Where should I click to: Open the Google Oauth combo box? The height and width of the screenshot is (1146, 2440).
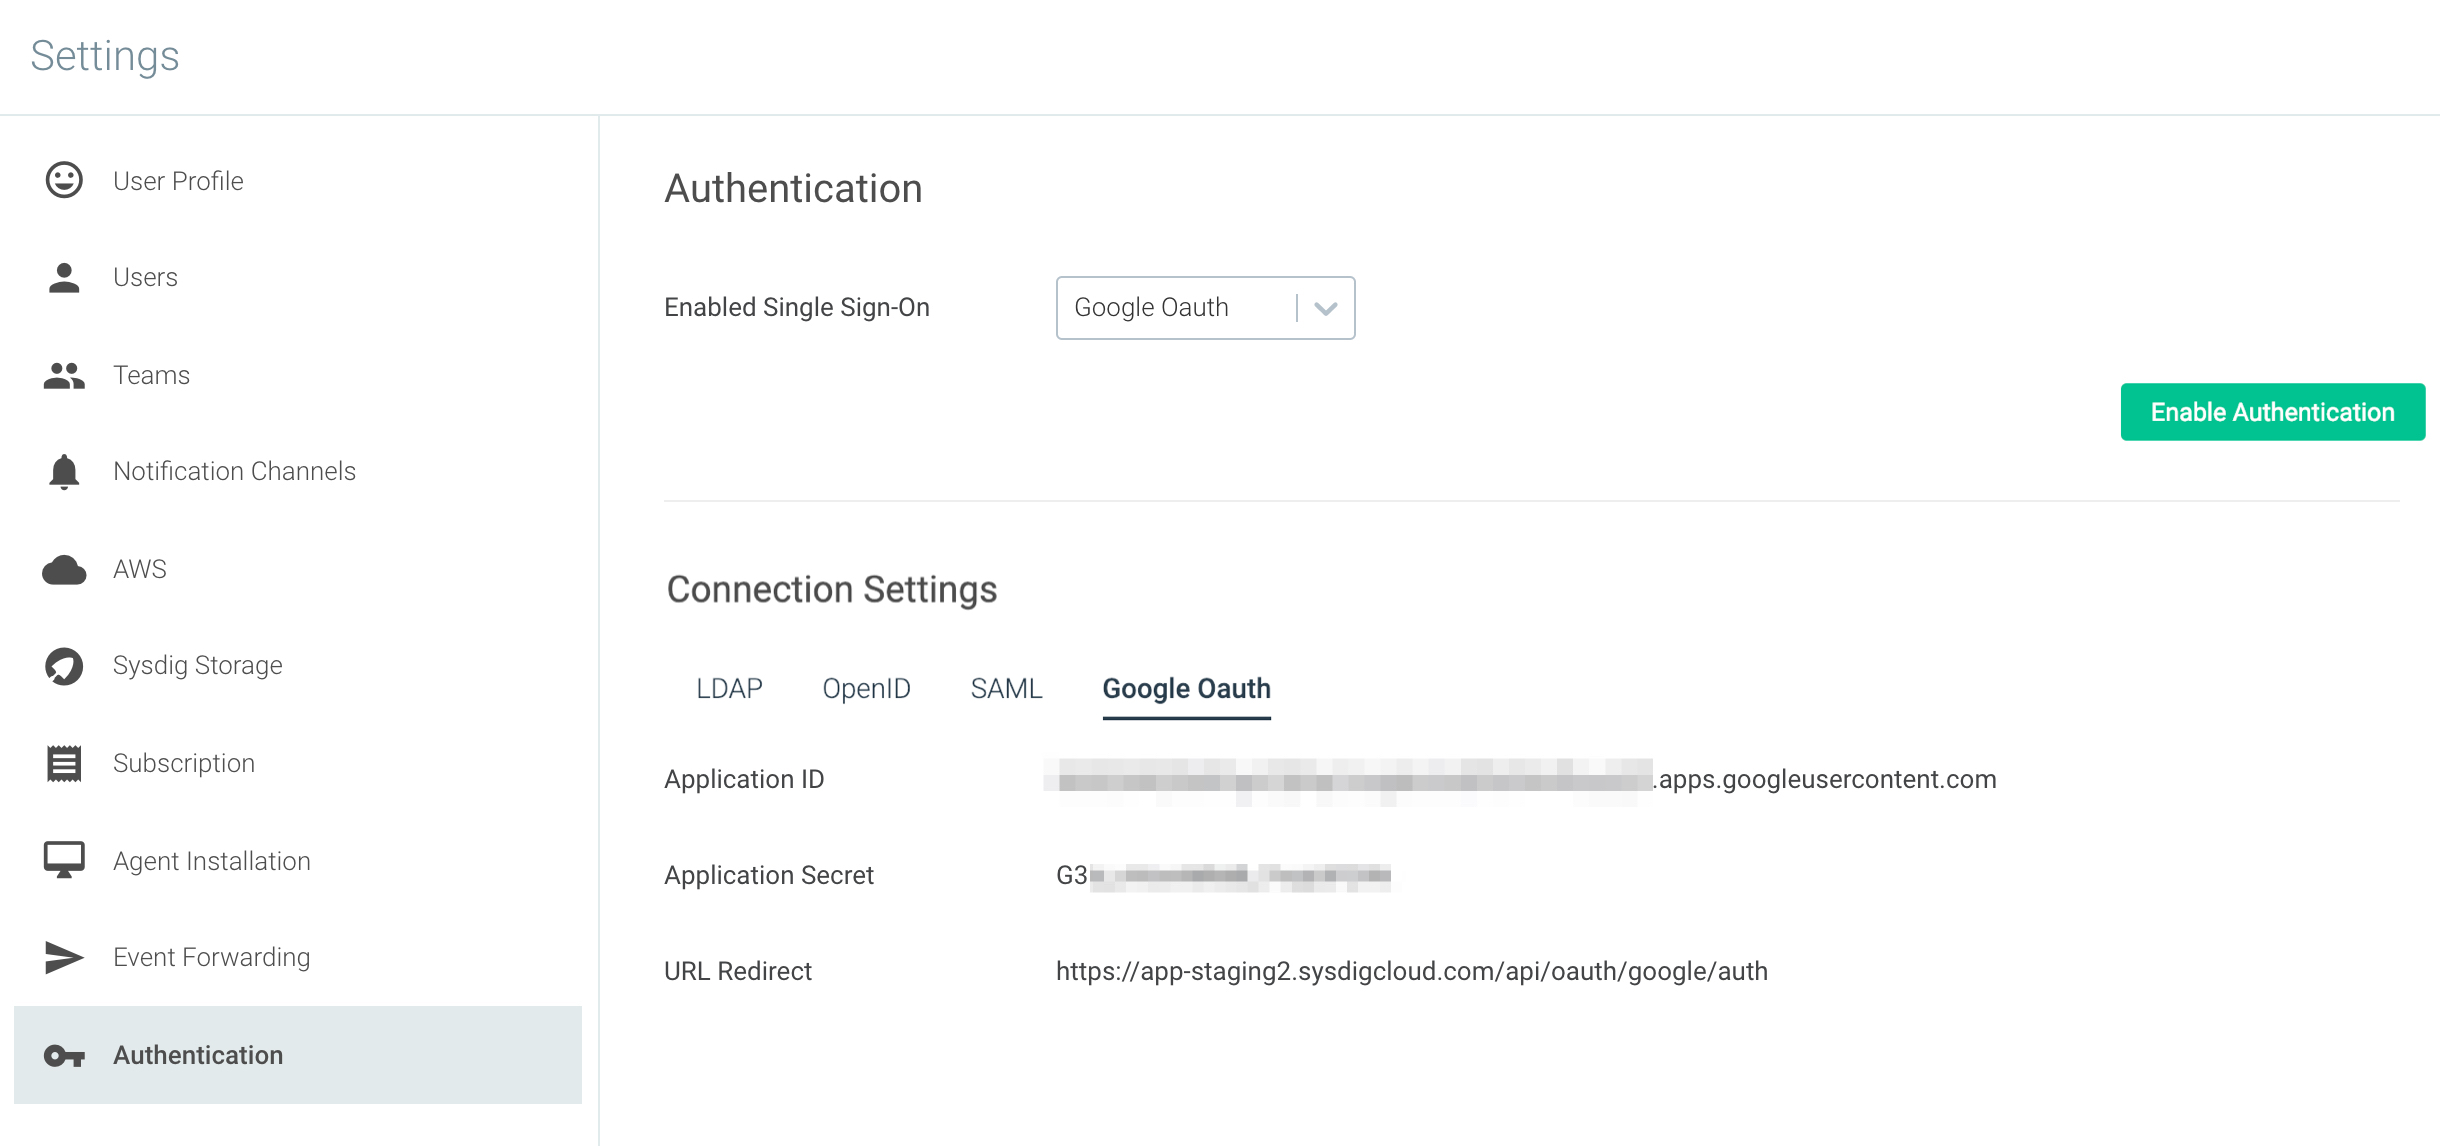pyautogui.click(x=1205, y=308)
